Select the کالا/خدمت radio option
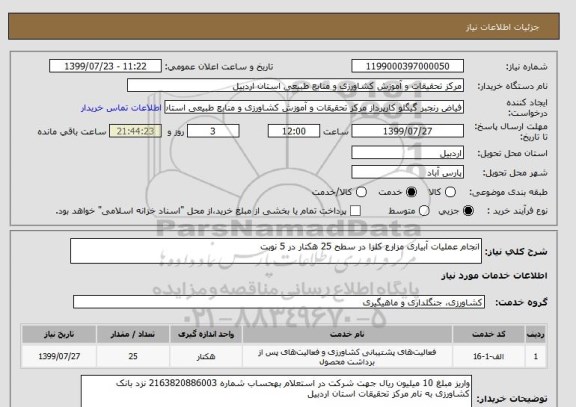This screenshot has width=576, height=407. pyautogui.click(x=361, y=192)
